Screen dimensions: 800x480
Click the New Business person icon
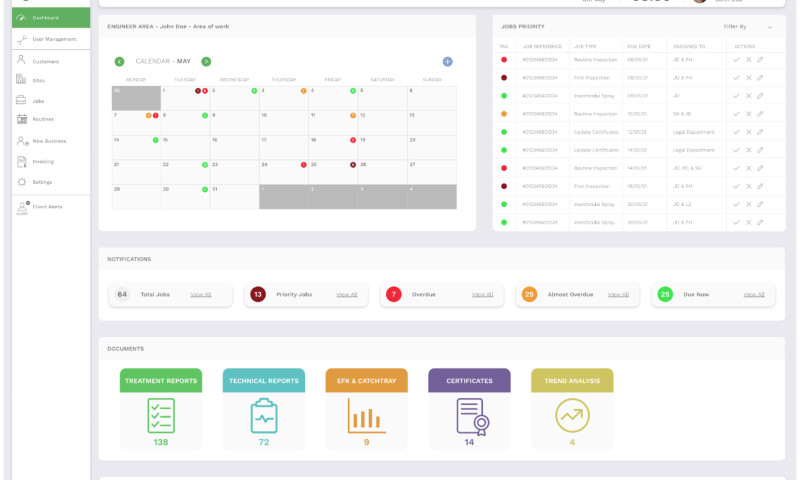coord(22,141)
